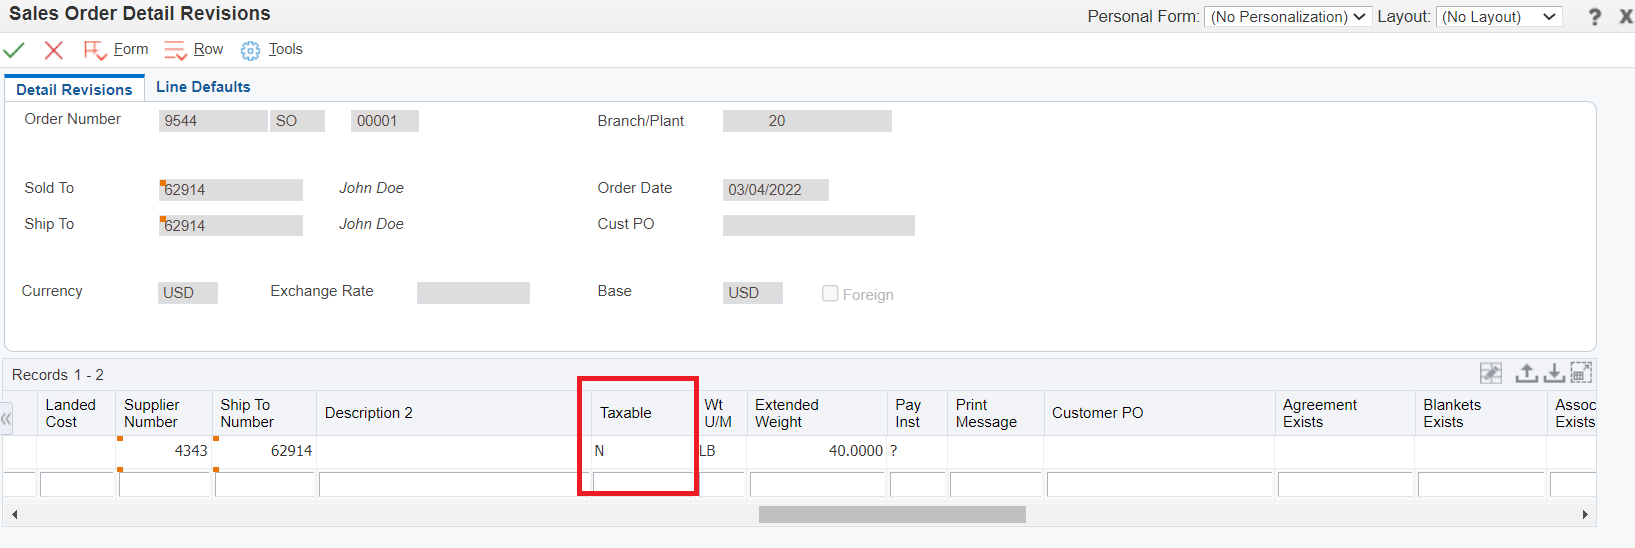Switch to the Line Defaults tab
Viewport: 1635px width, 548px height.
tap(203, 87)
